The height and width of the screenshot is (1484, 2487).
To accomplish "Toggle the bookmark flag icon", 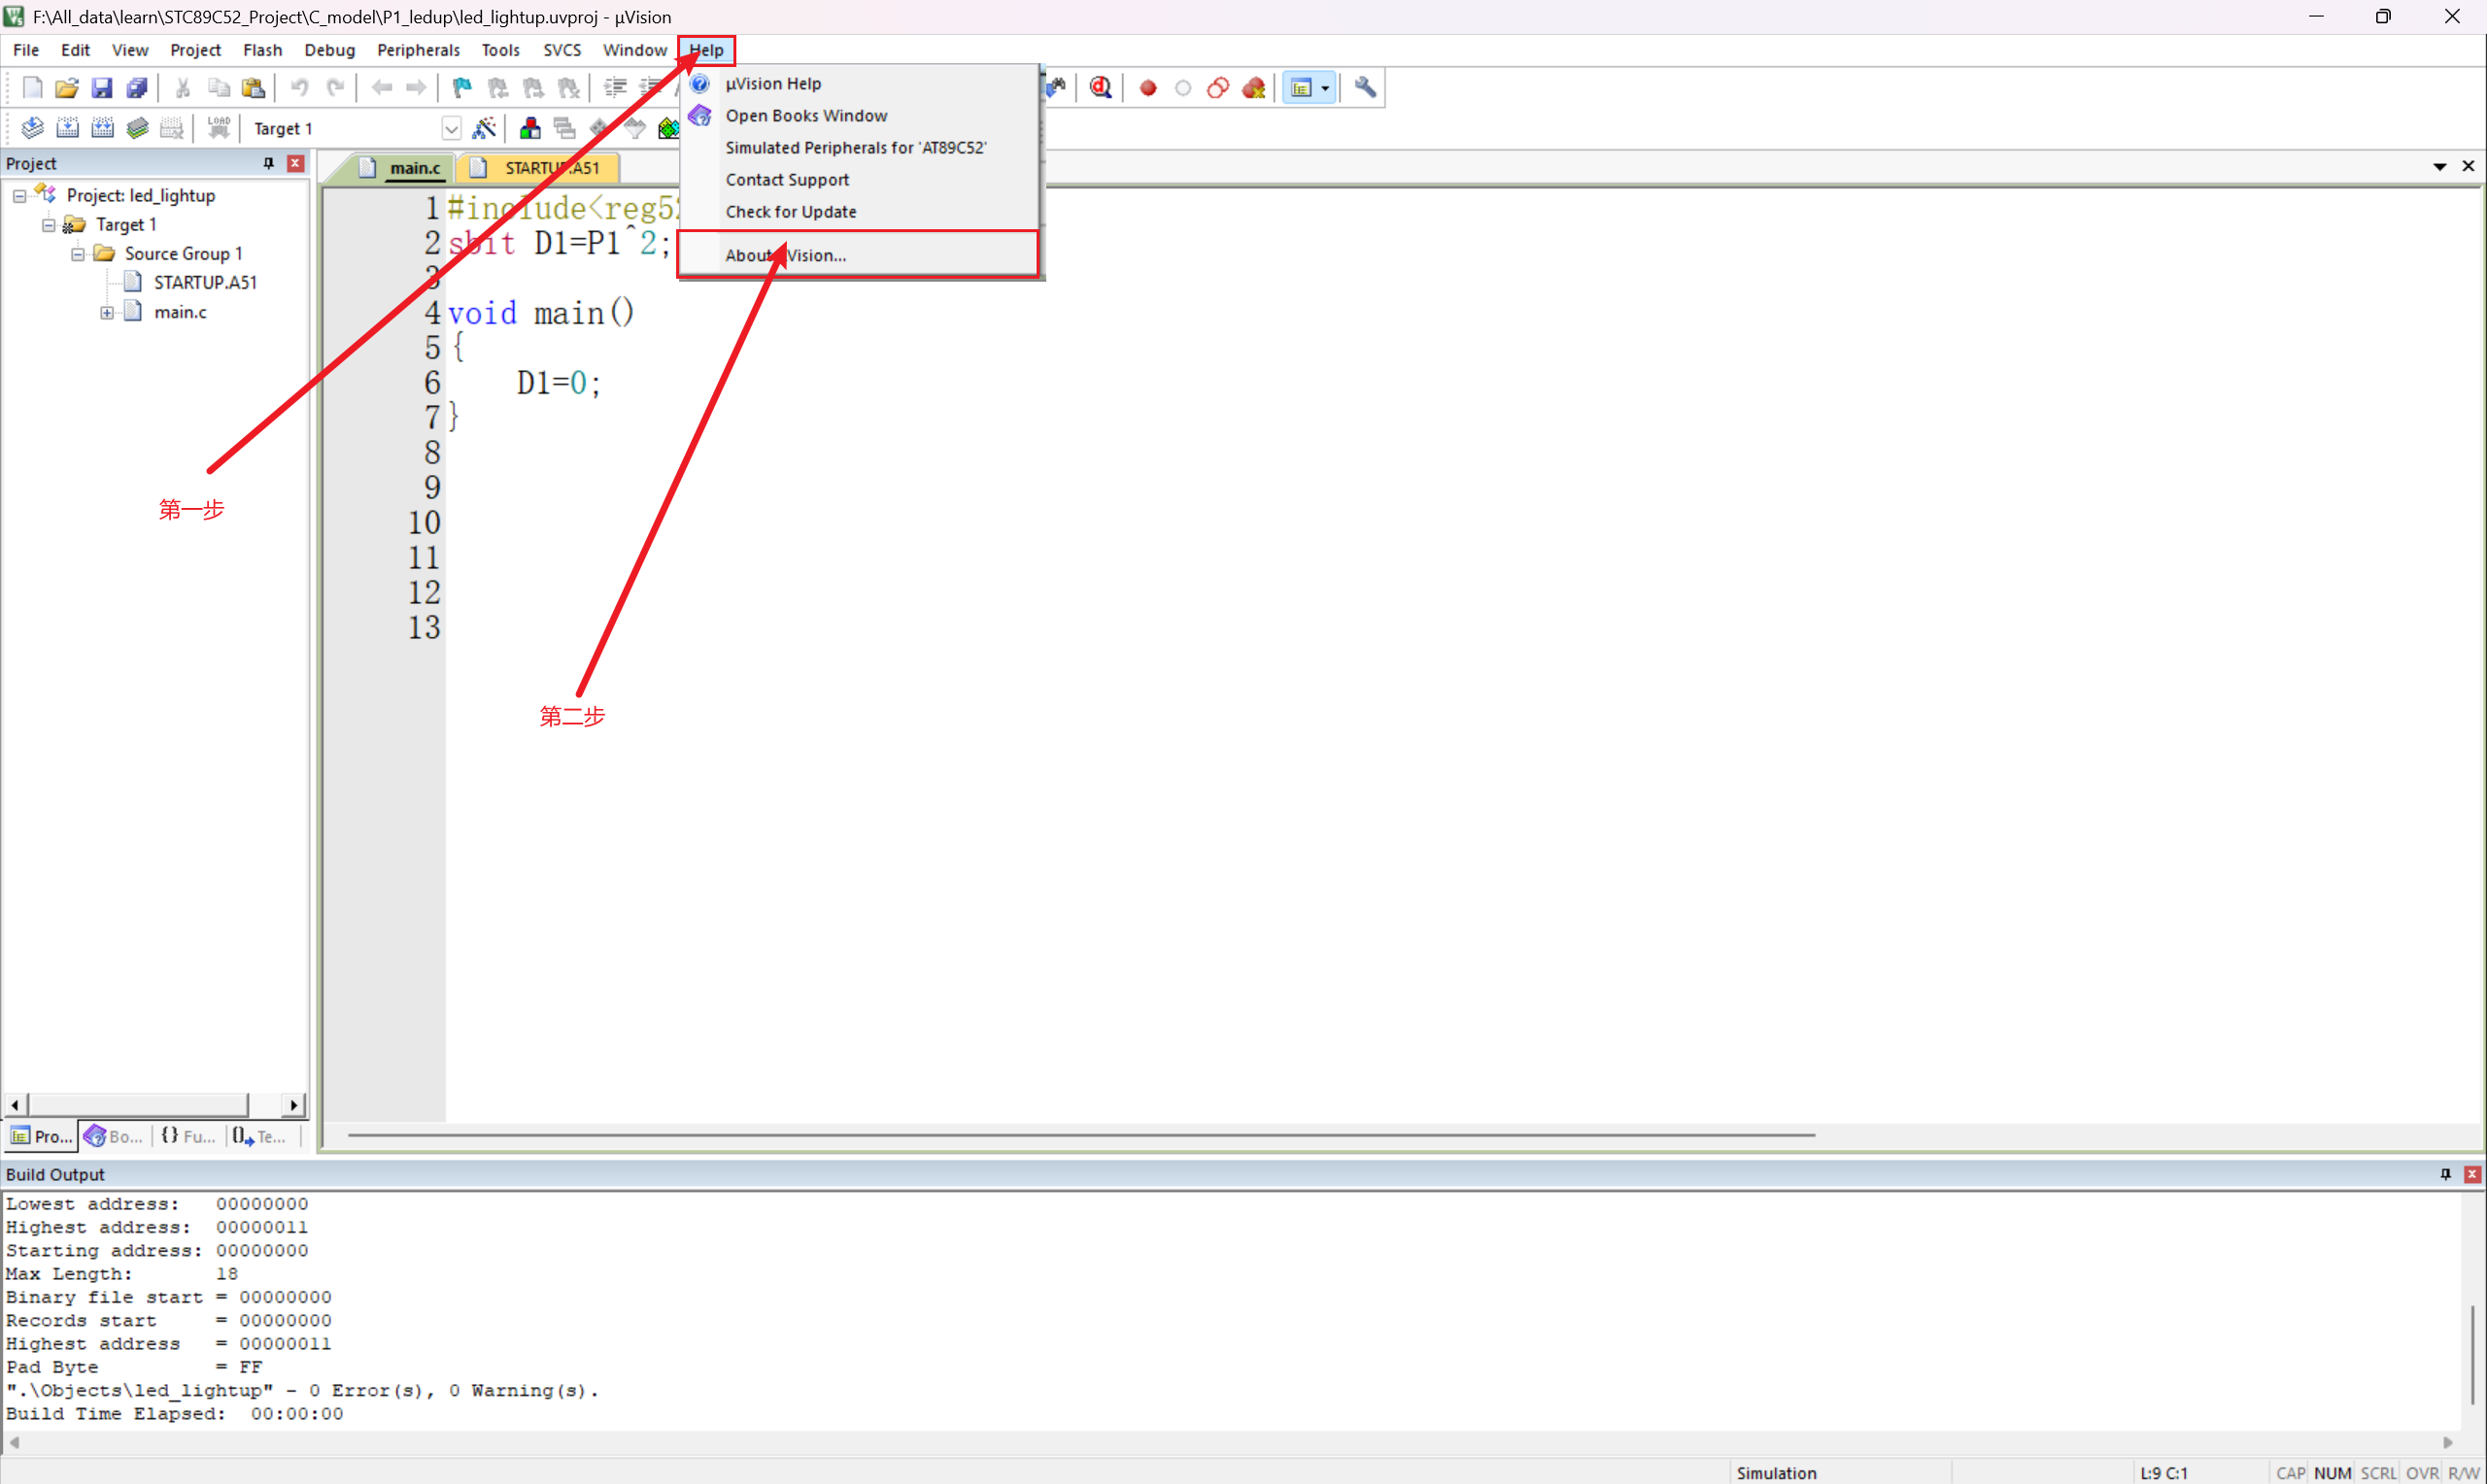I will [x=462, y=88].
